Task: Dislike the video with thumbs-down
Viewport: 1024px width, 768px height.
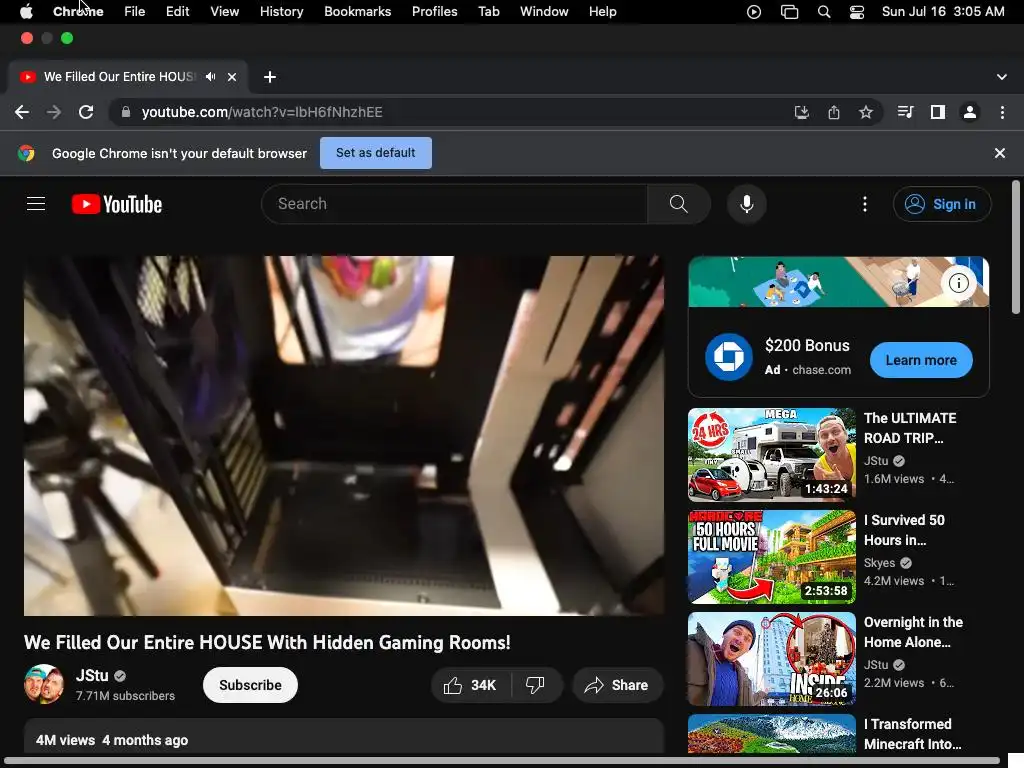Action: pyautogui.click(x=535, y=685)
